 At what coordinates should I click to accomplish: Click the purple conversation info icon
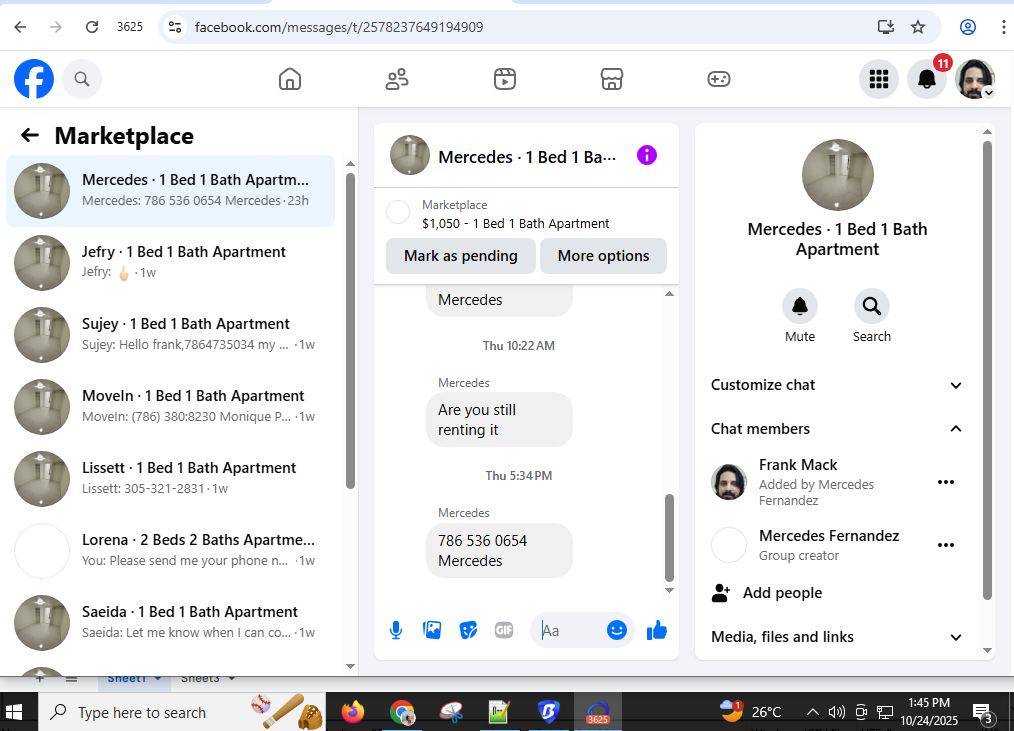(x=647, y=155)
